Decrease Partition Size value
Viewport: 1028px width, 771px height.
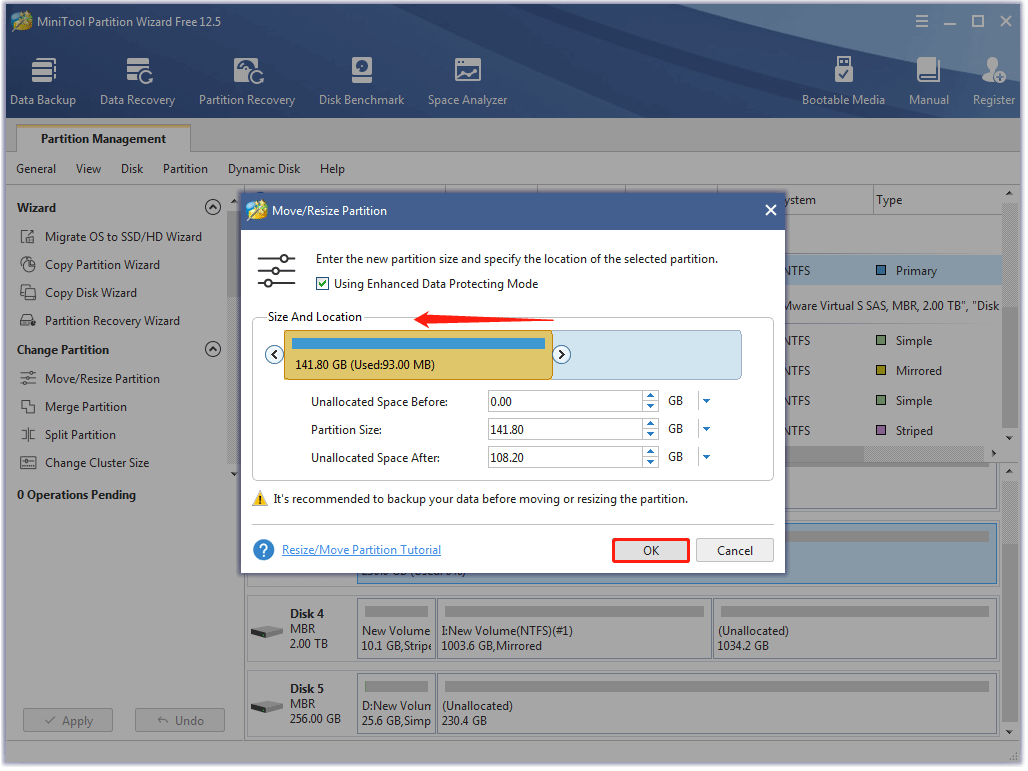click(650, 435)
